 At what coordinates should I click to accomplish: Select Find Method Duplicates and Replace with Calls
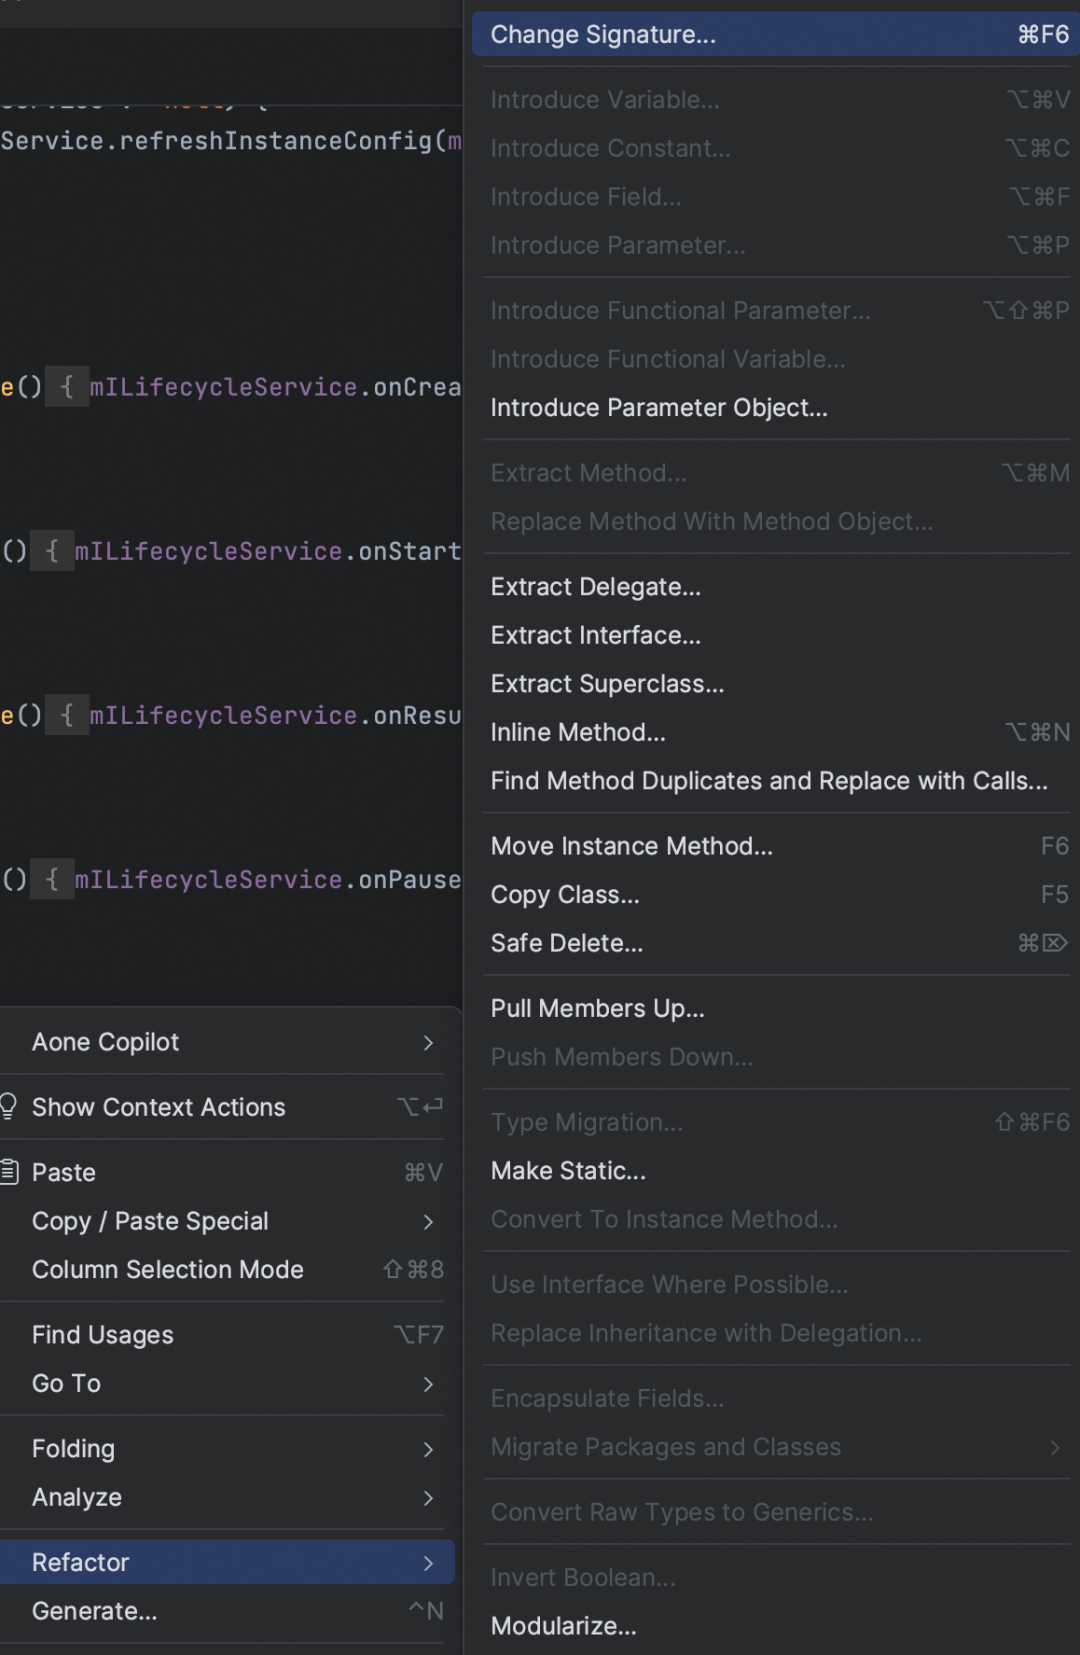pos(776,781)
